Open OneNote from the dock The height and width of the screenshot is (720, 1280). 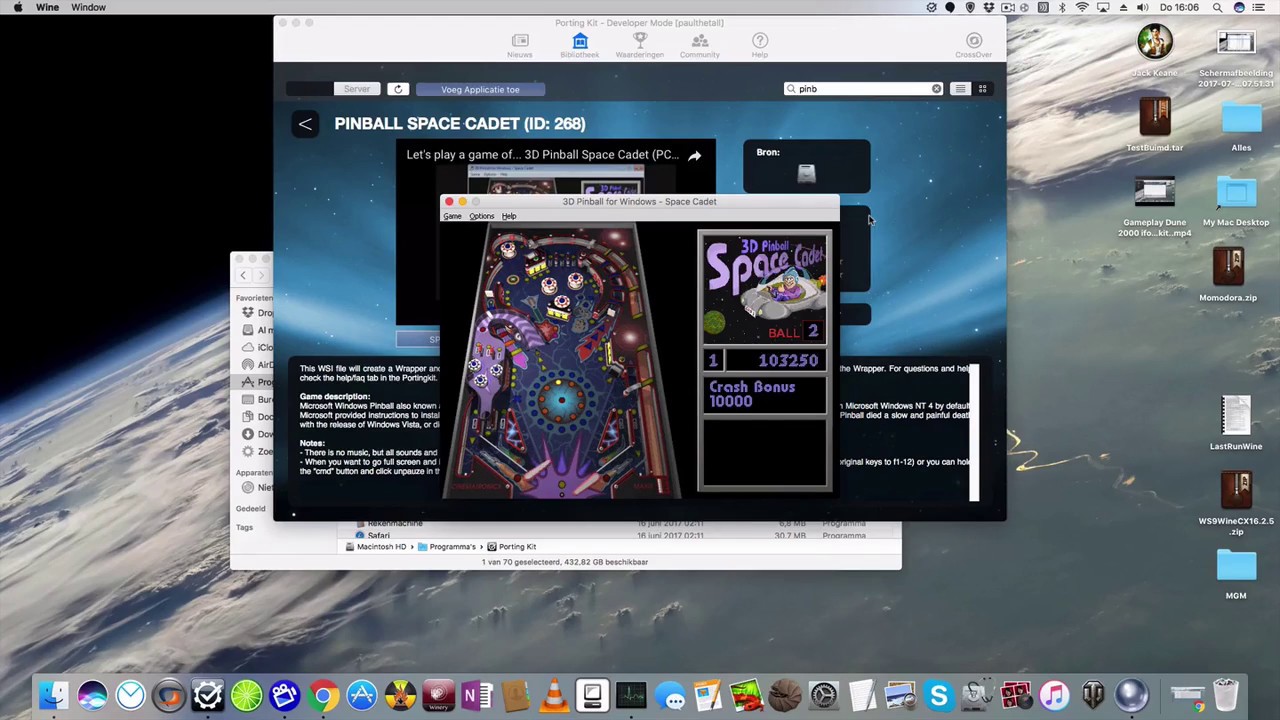click(x=477, y=695)
